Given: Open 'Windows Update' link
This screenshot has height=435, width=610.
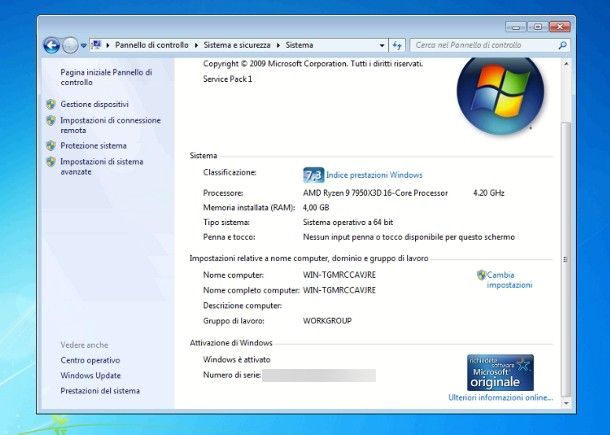Looking at the screenshot, I should [x=91, y=375].
